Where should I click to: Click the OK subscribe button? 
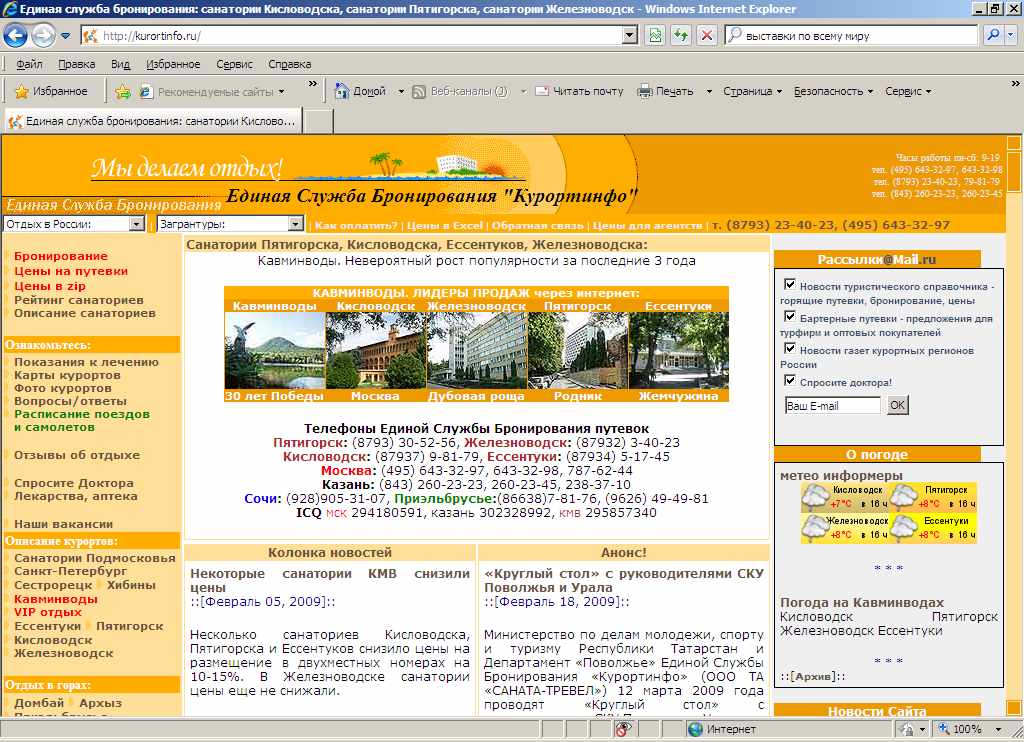click(897, 405)
